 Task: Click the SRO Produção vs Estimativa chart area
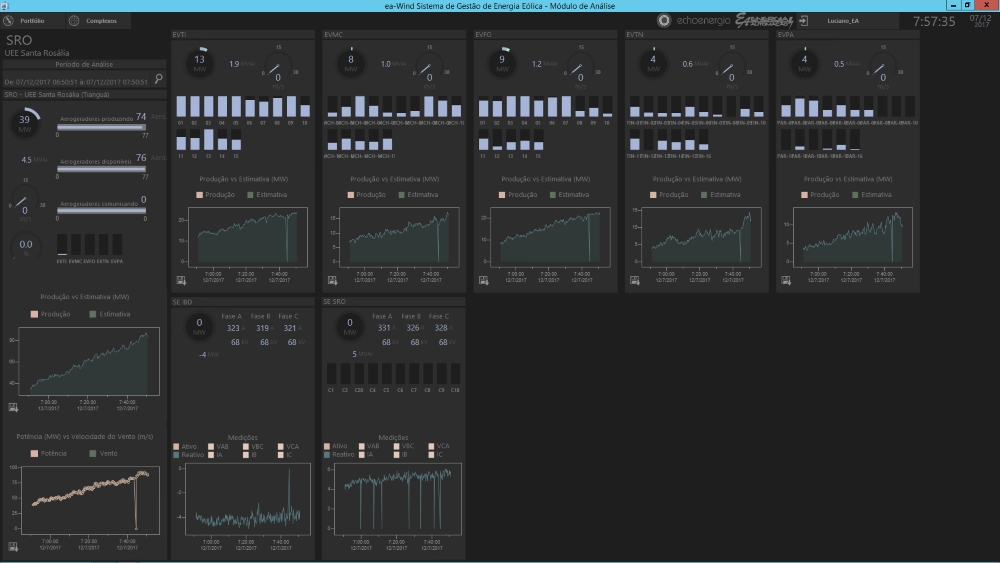coord(89,362)
